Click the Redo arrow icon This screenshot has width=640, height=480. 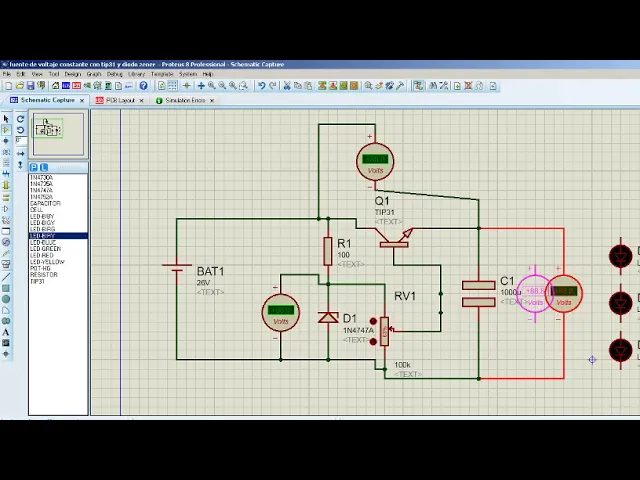[x=273, y=86]
